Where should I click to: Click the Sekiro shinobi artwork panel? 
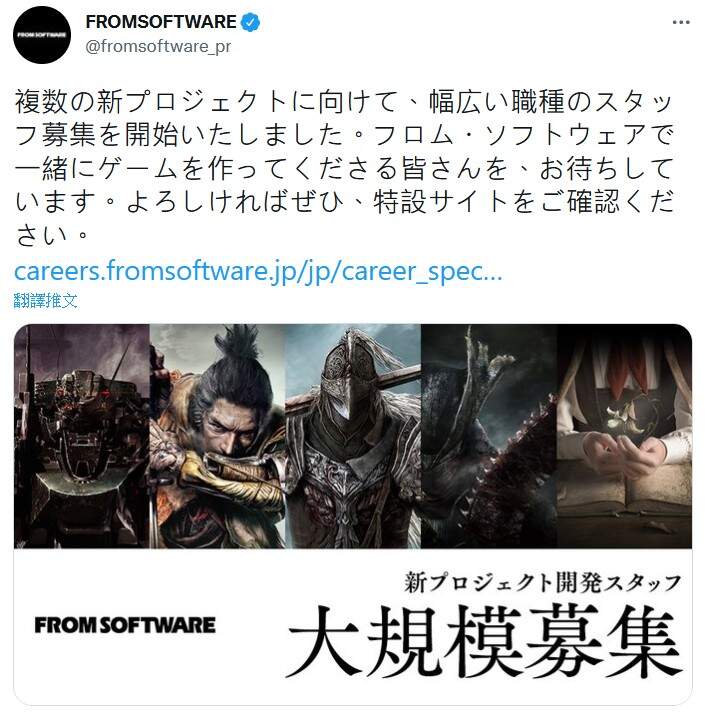[x=217, y=436]
